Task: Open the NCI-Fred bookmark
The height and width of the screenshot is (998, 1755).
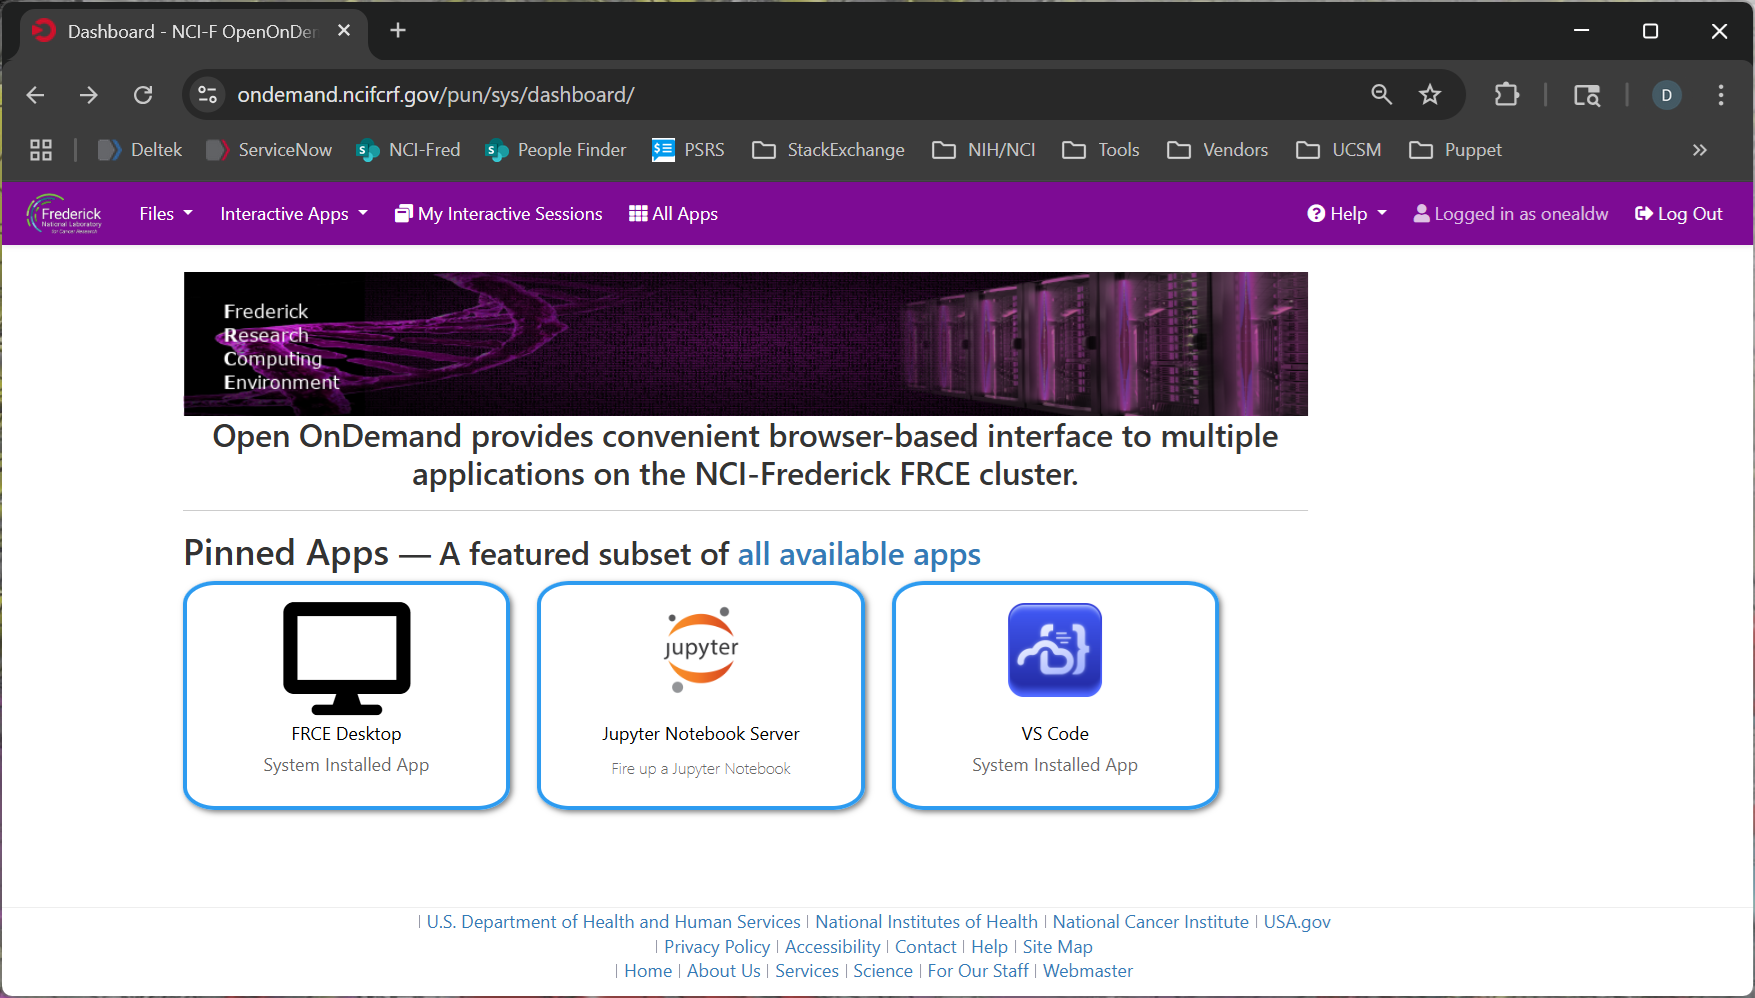Action: point(408,149)
